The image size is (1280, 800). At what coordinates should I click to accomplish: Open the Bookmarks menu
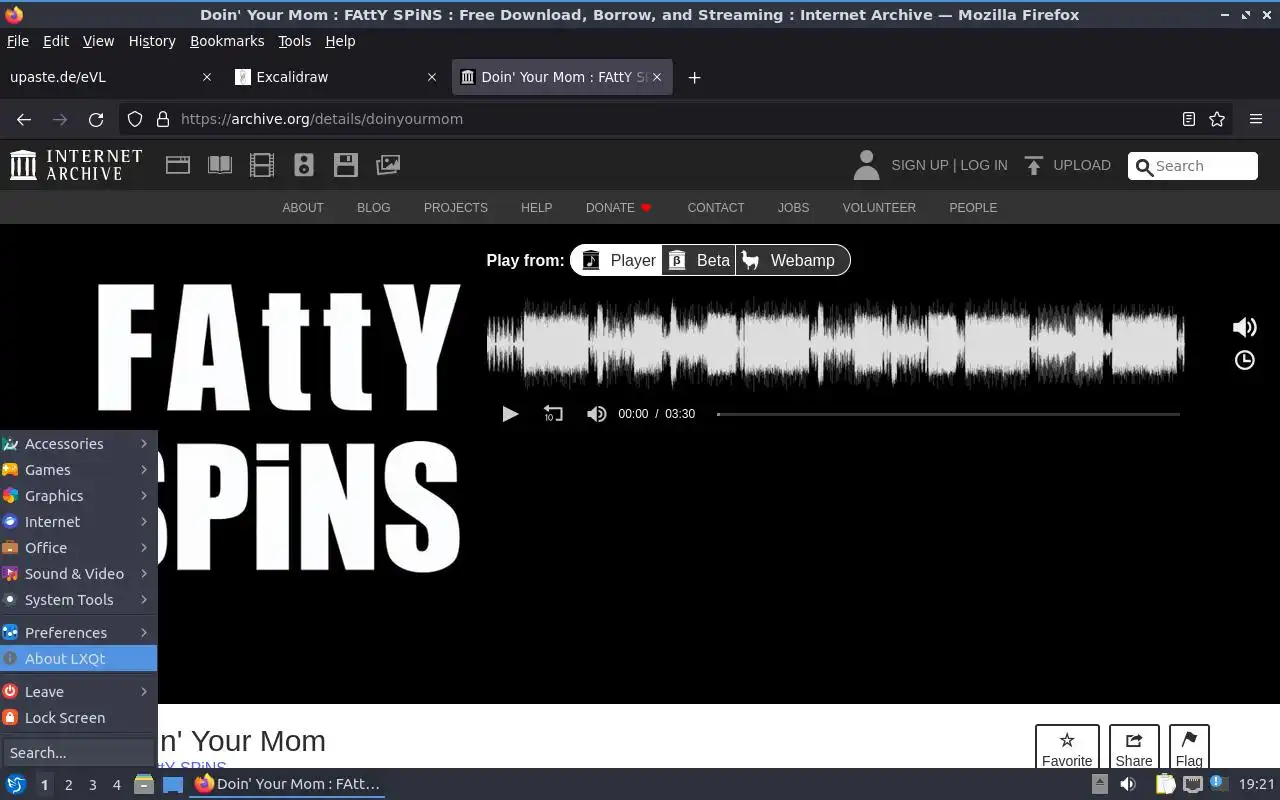[x=227, y=41]
